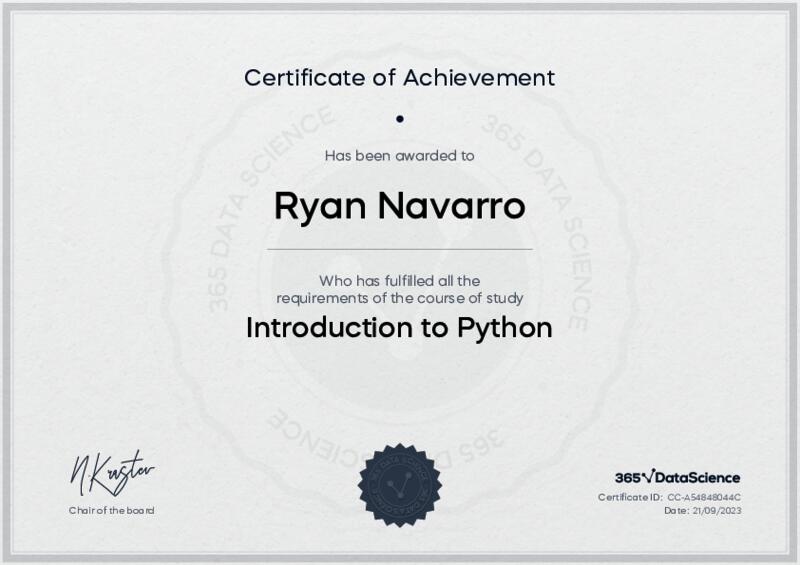Click the dark blue seal badge
The height and width of the screenshot is (565, 800).
point(399,485)
